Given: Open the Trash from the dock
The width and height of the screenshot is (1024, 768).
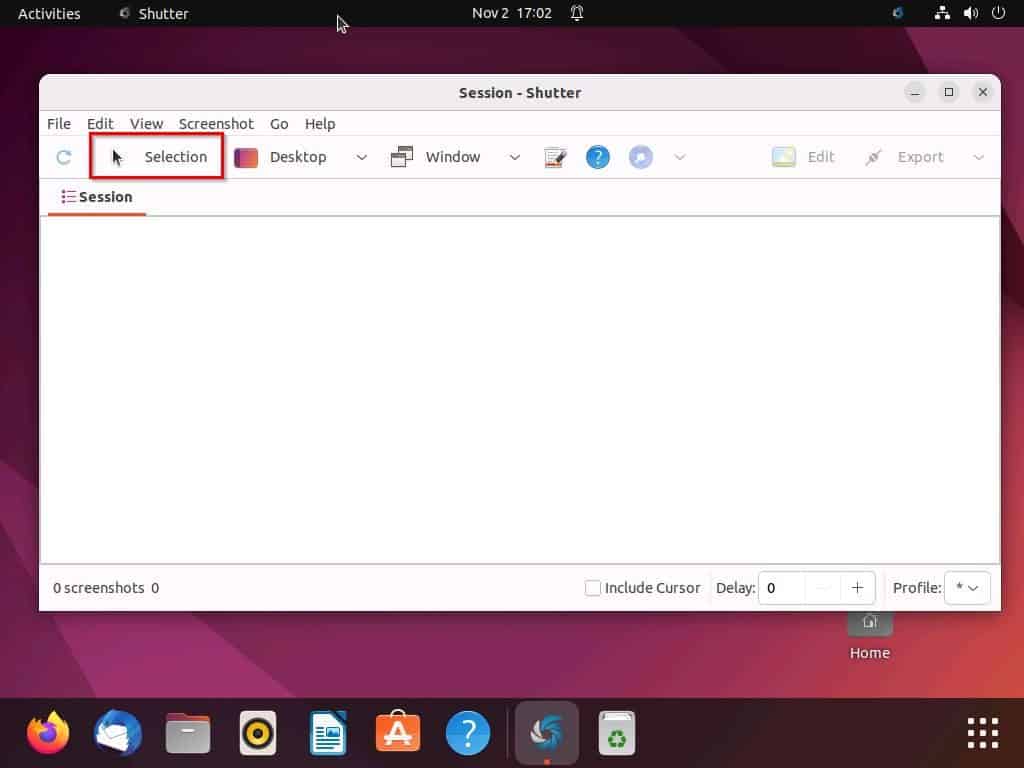Looking at the screenshot, I should [616, 733].
